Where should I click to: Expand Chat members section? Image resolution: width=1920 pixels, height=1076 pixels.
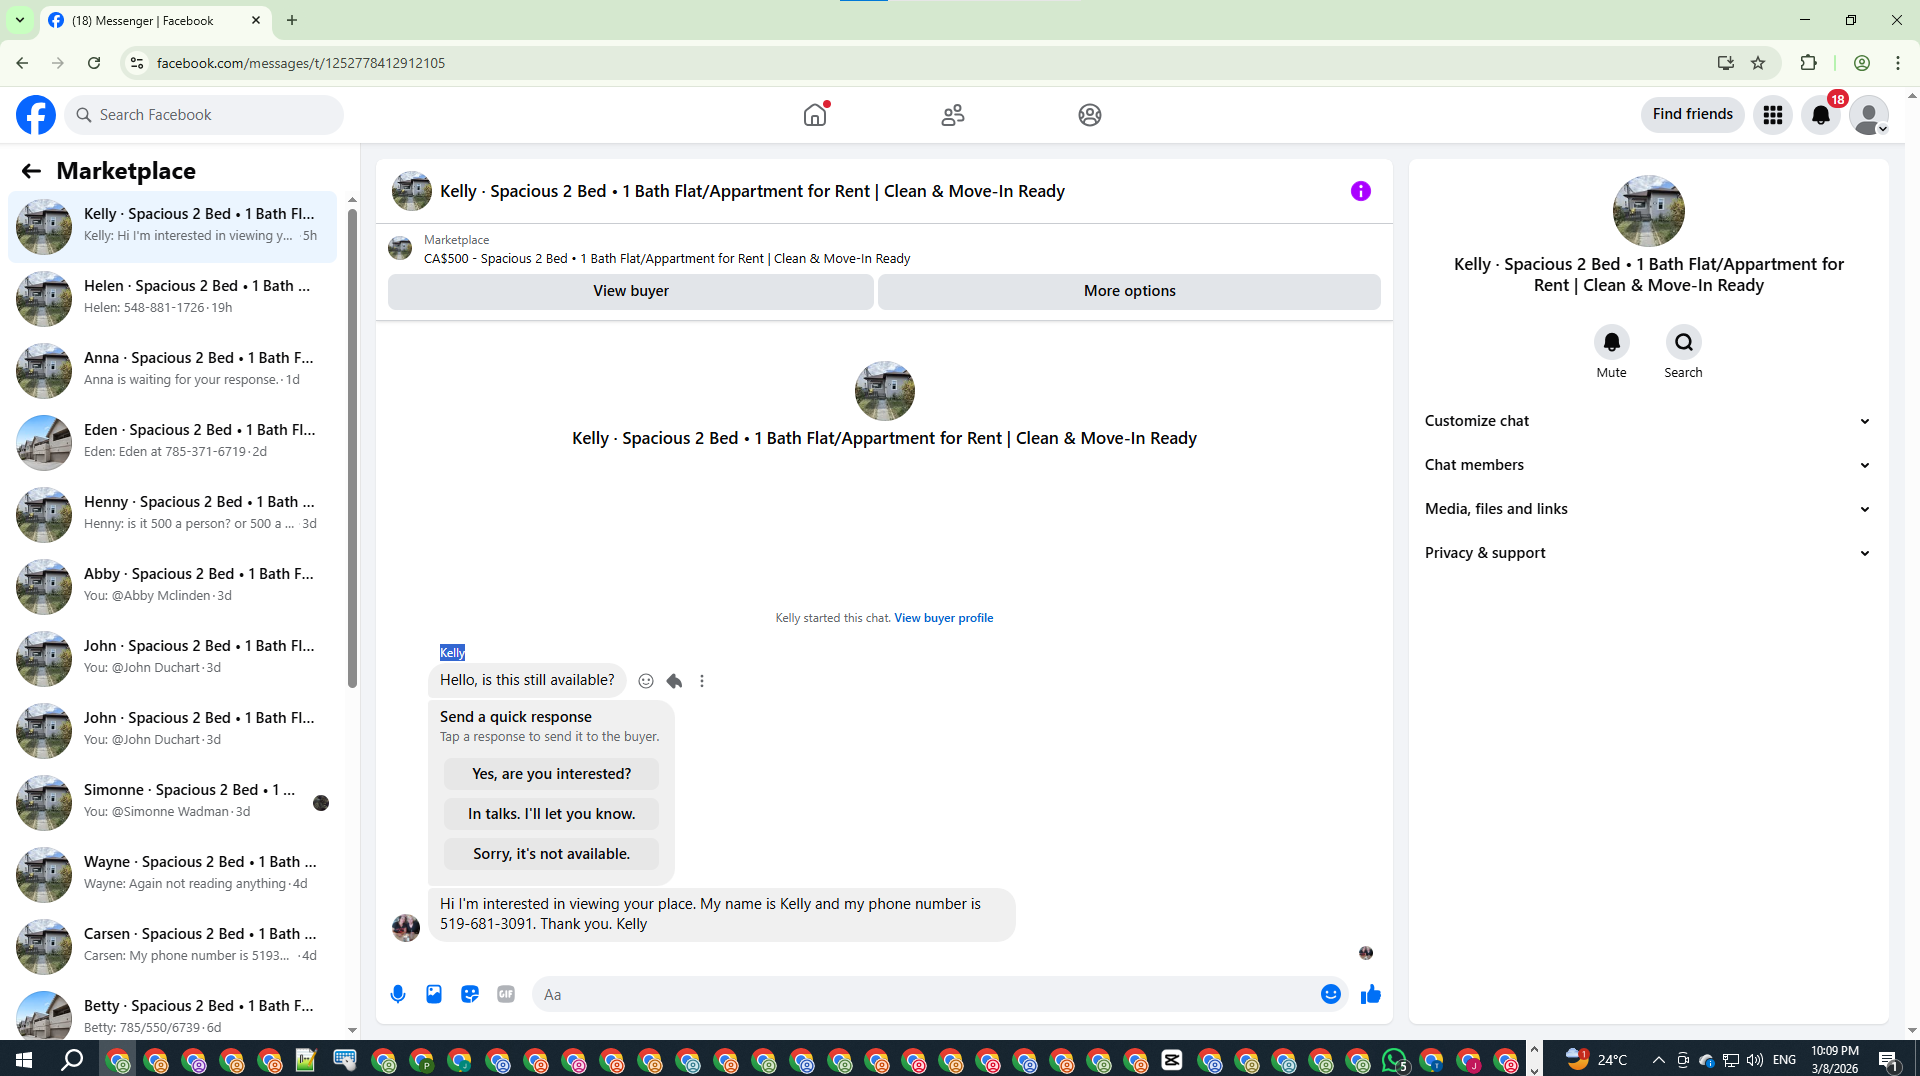coord(1647,465)
